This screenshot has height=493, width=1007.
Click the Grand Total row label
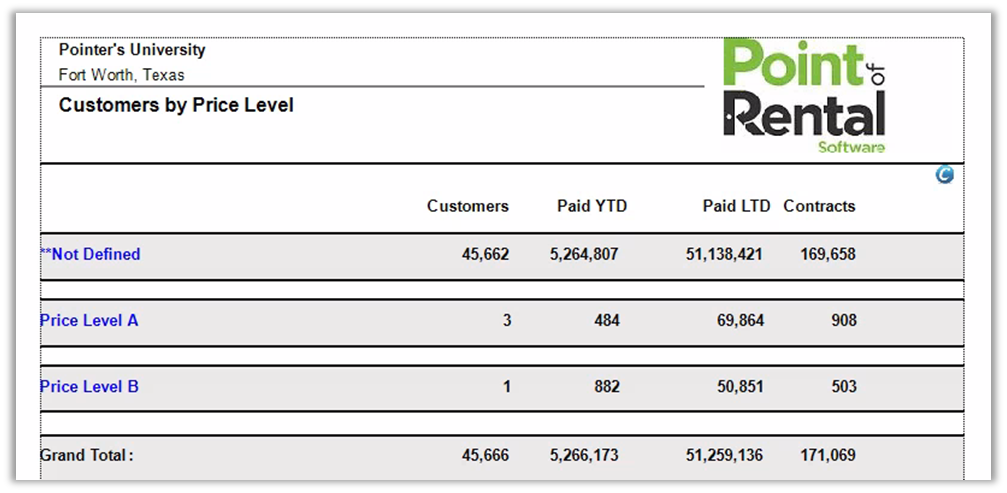coord(86,455)
